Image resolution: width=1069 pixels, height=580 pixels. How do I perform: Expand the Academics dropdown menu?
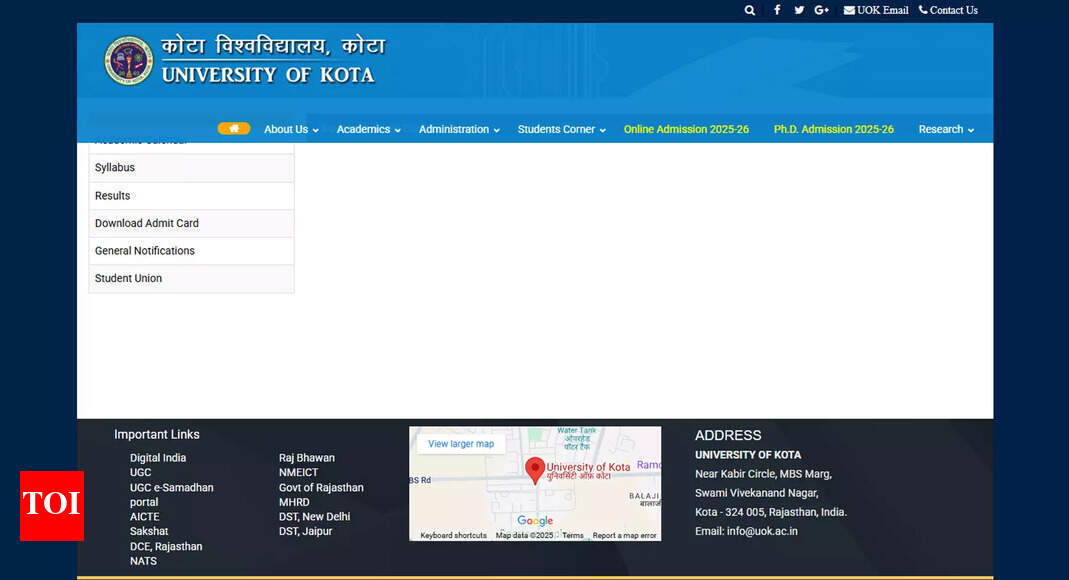pos(369,129)
